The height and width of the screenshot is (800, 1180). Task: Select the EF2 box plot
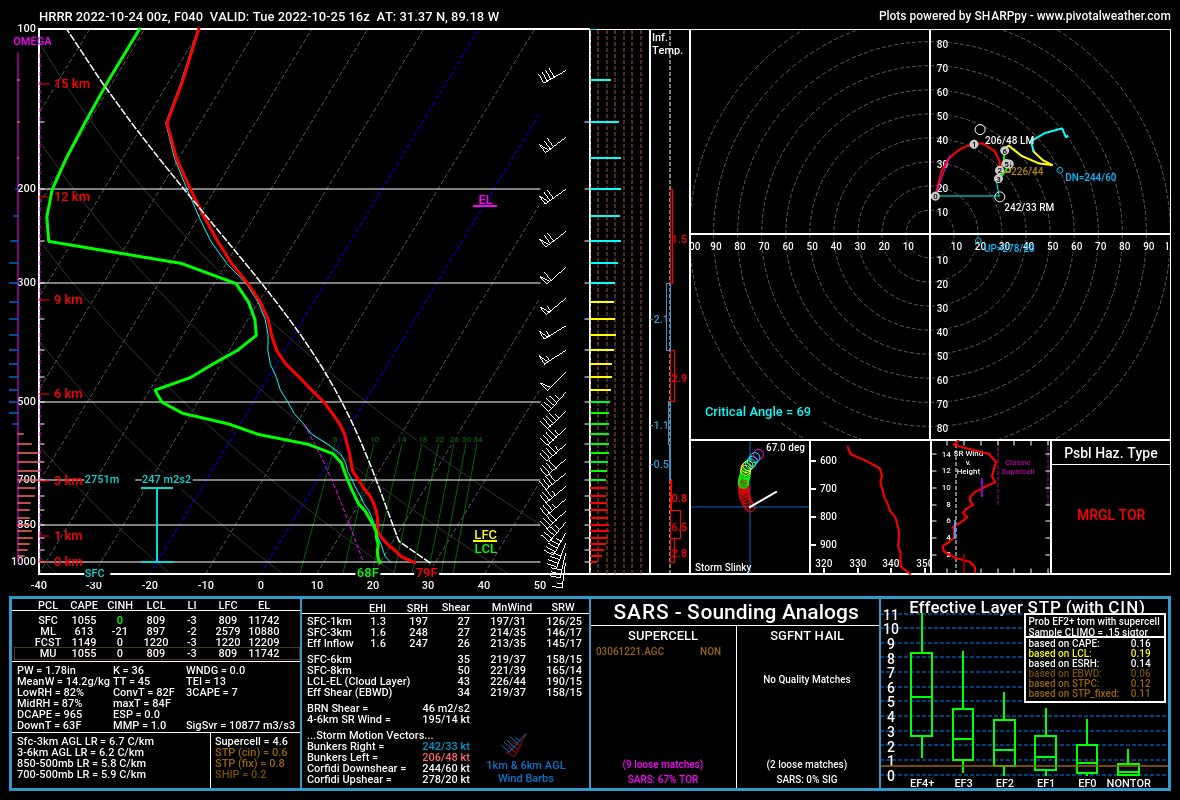[1005, 736]
